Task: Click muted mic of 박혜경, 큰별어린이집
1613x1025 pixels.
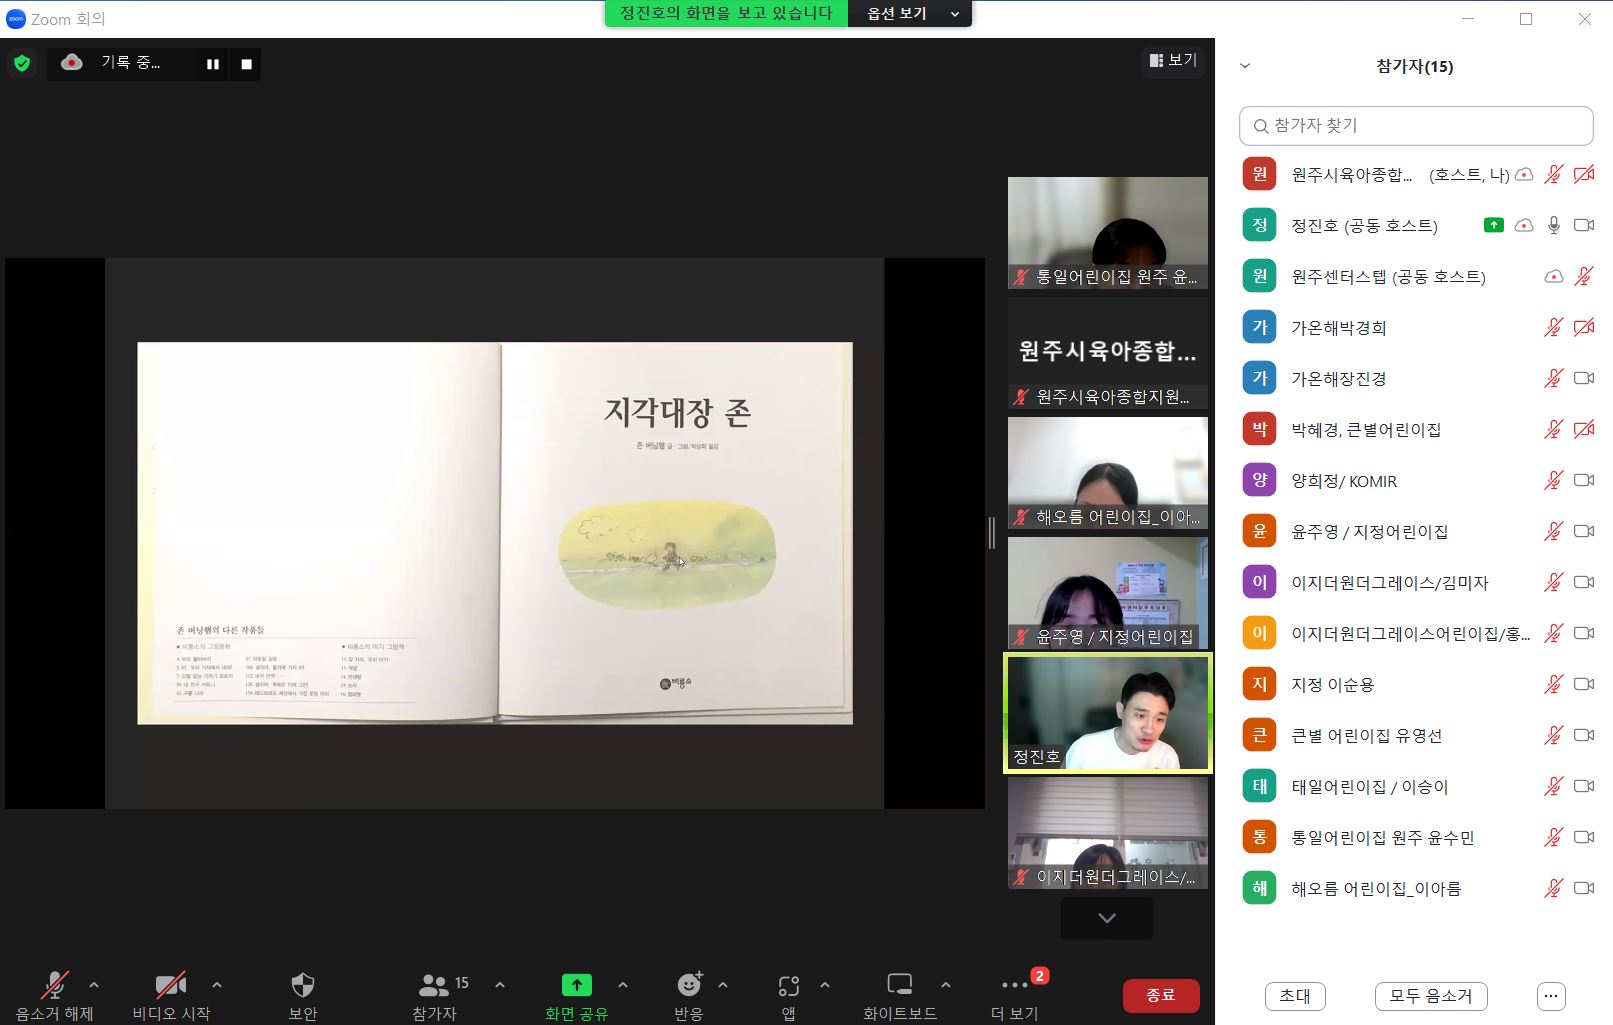Action: pos(1553,430)
